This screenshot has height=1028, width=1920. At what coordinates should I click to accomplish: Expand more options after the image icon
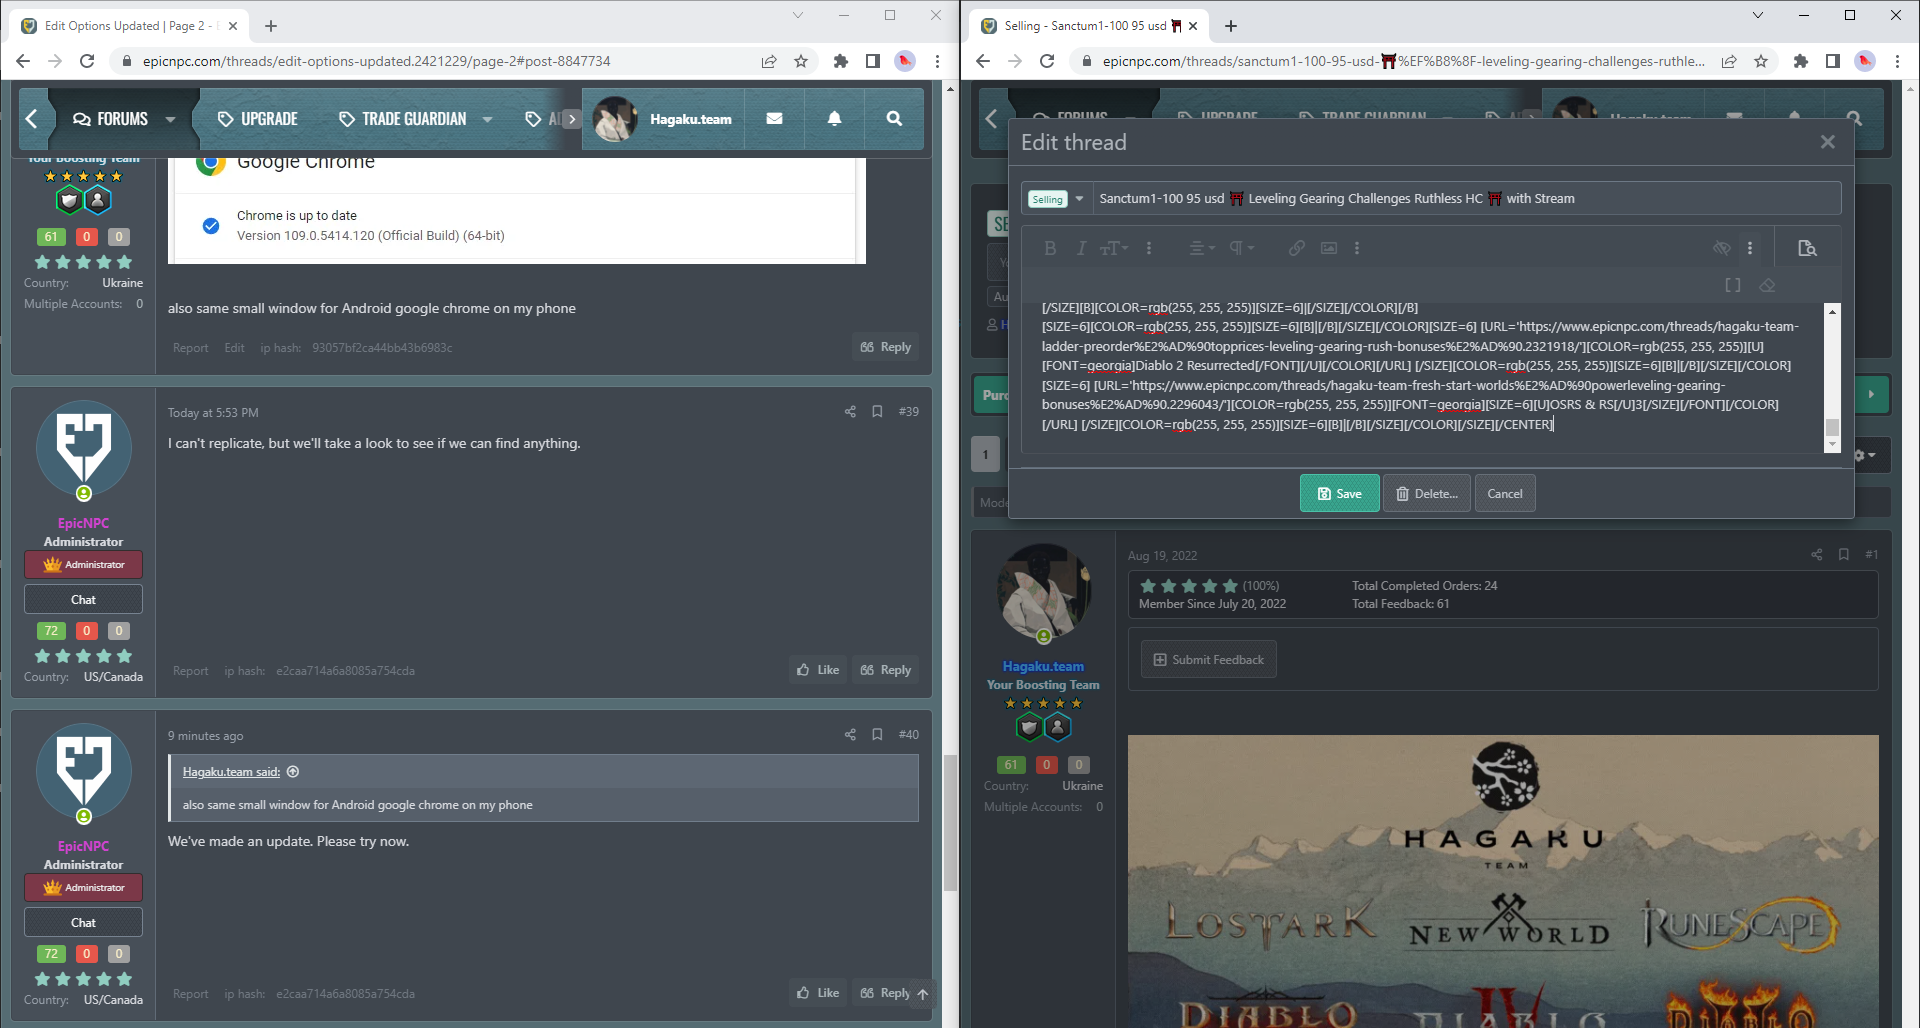coord(1357,248)
